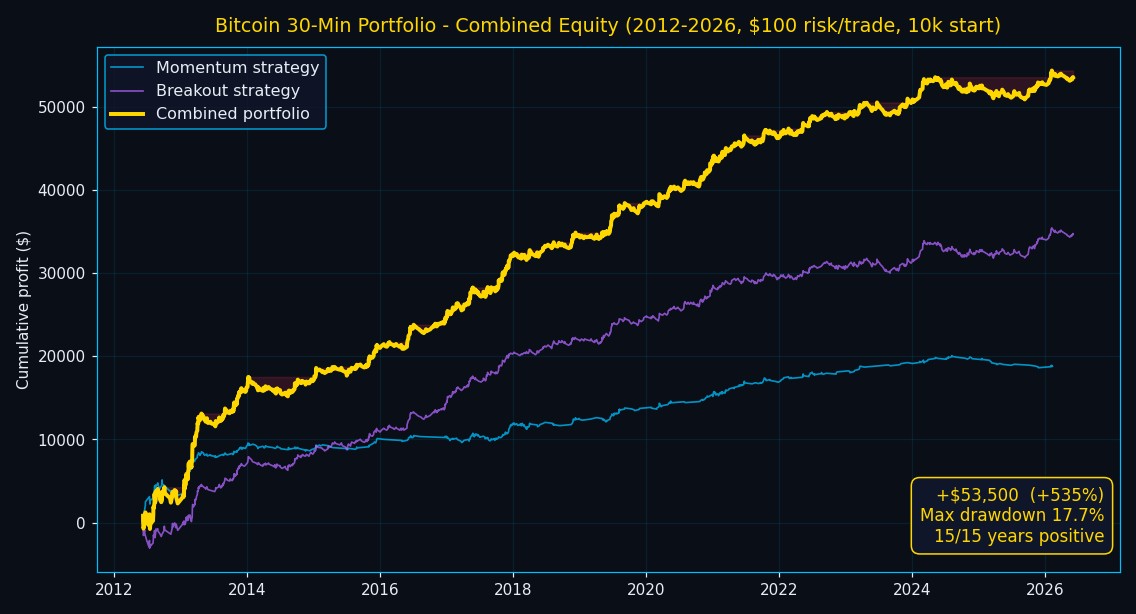Click the x-axis tick '2016'

pyautogui.click(x=380, y=589)
